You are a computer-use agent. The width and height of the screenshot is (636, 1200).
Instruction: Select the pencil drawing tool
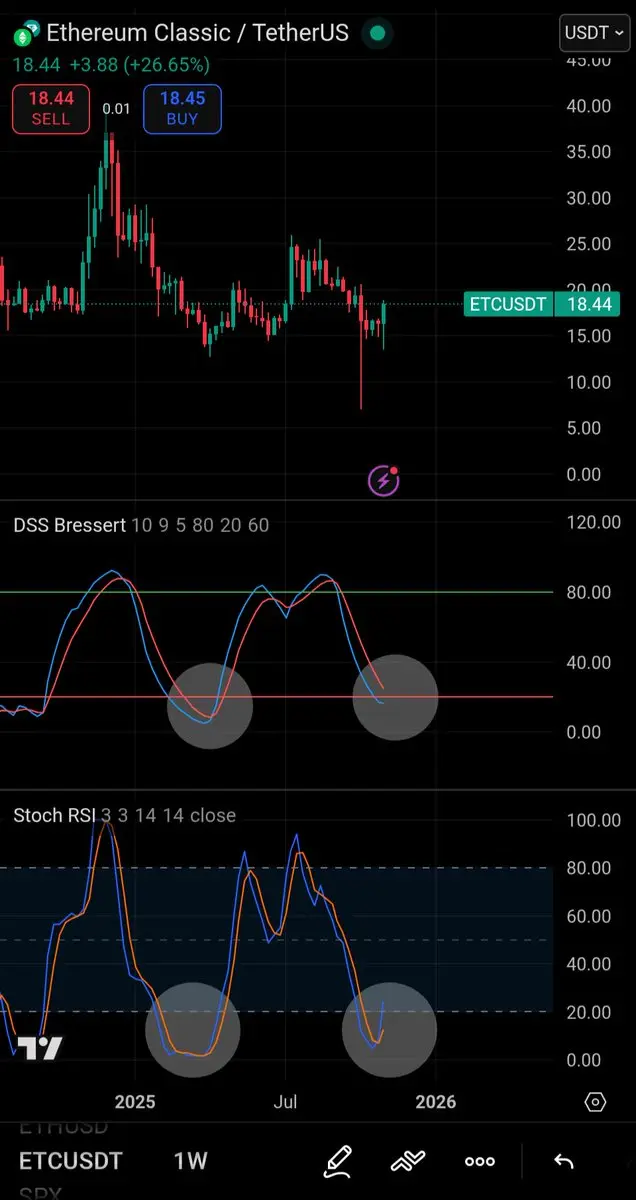coord(338,1161)
